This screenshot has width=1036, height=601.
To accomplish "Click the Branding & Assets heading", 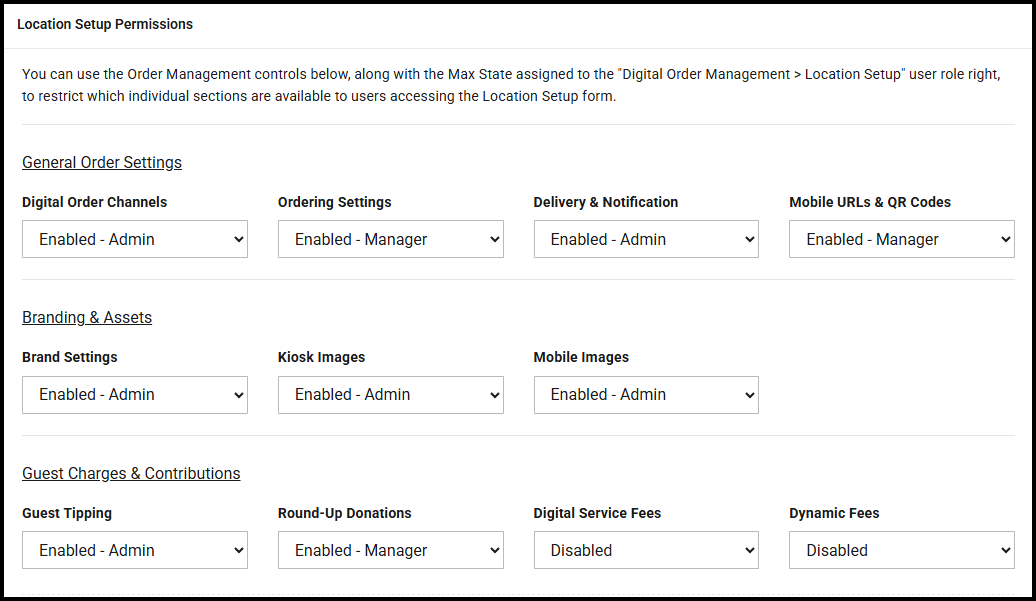I will pyautogui.click(x=87, y=317).
